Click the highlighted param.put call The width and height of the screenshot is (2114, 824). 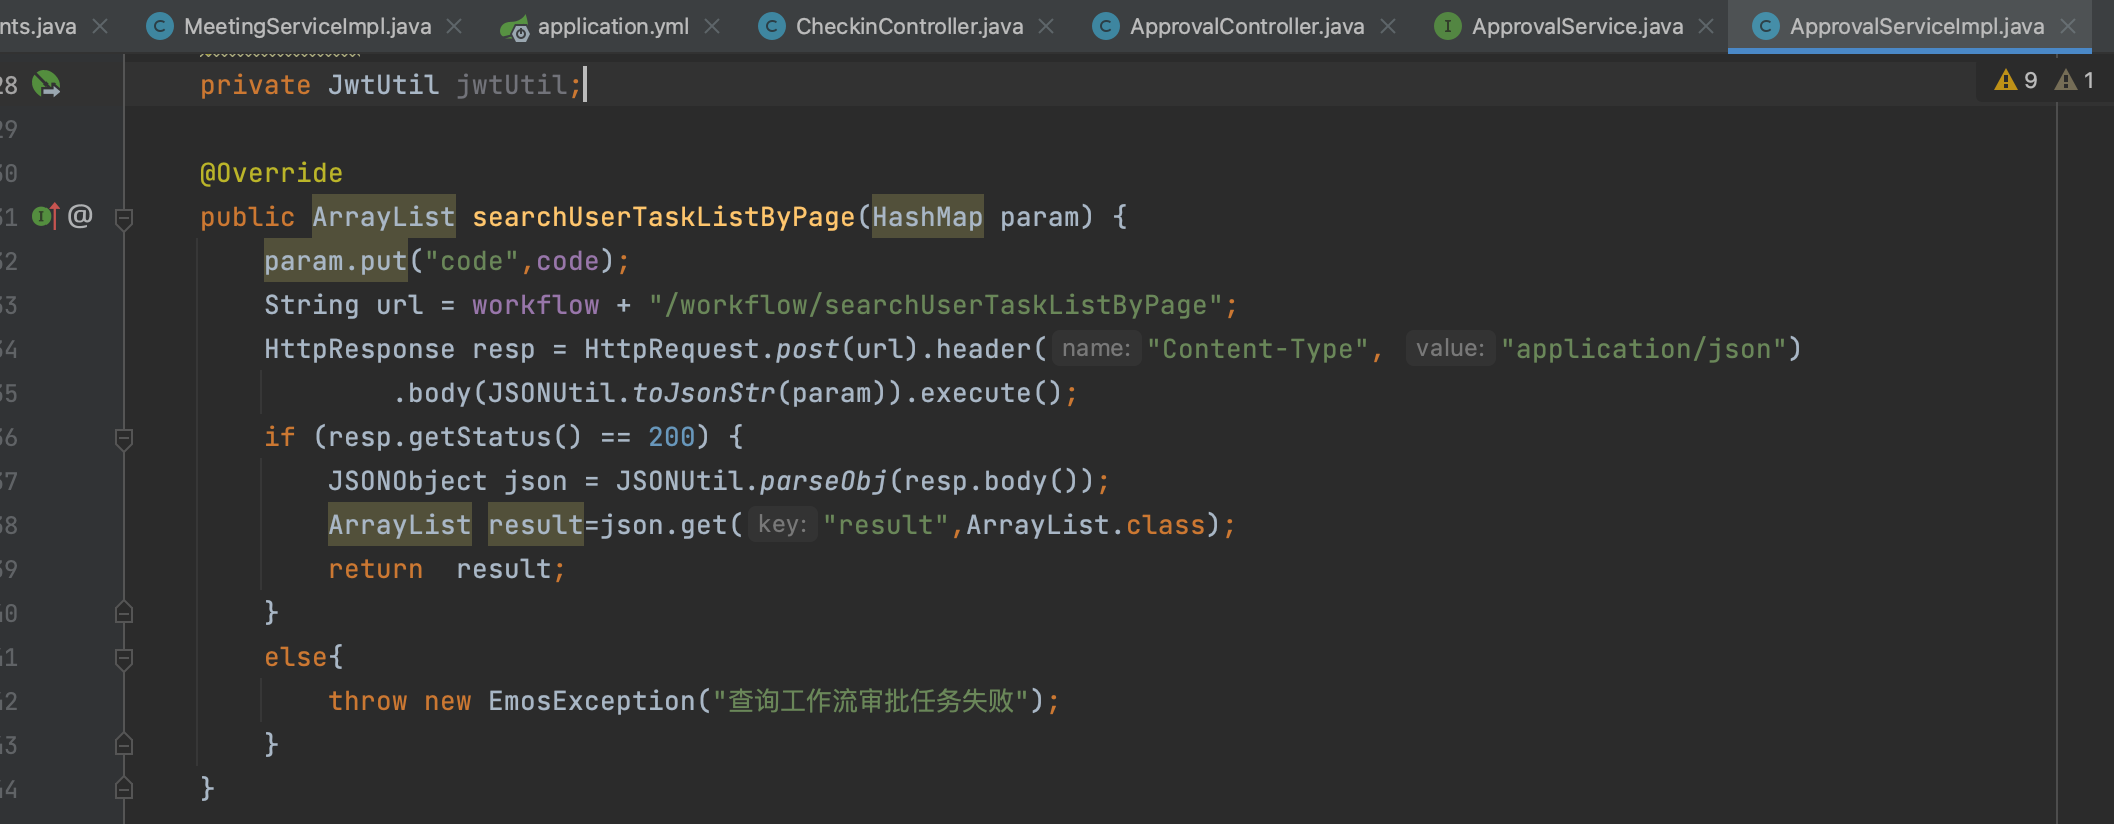335,261
